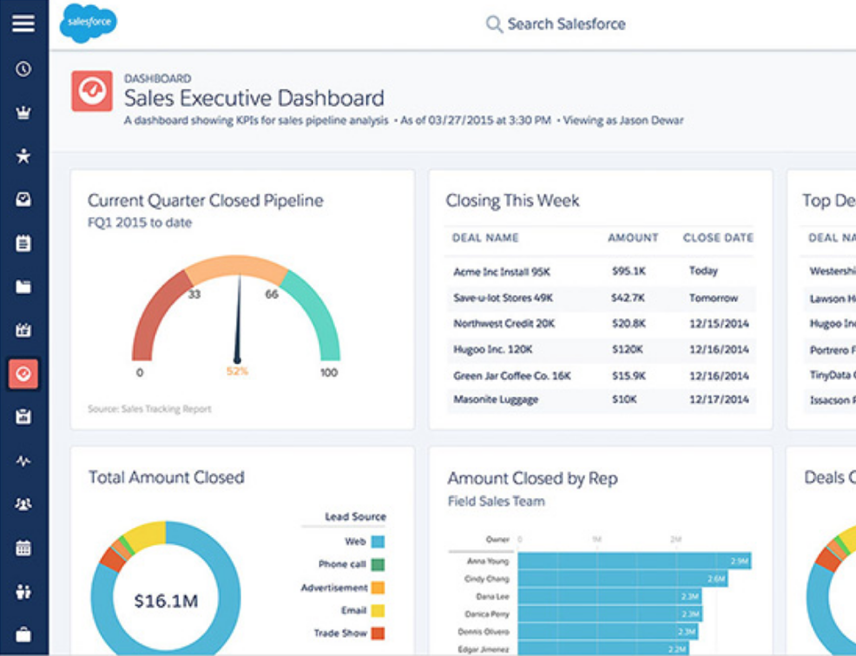
Task: Click the Web blue legend swatch
Action: click(x=378, y=541)
